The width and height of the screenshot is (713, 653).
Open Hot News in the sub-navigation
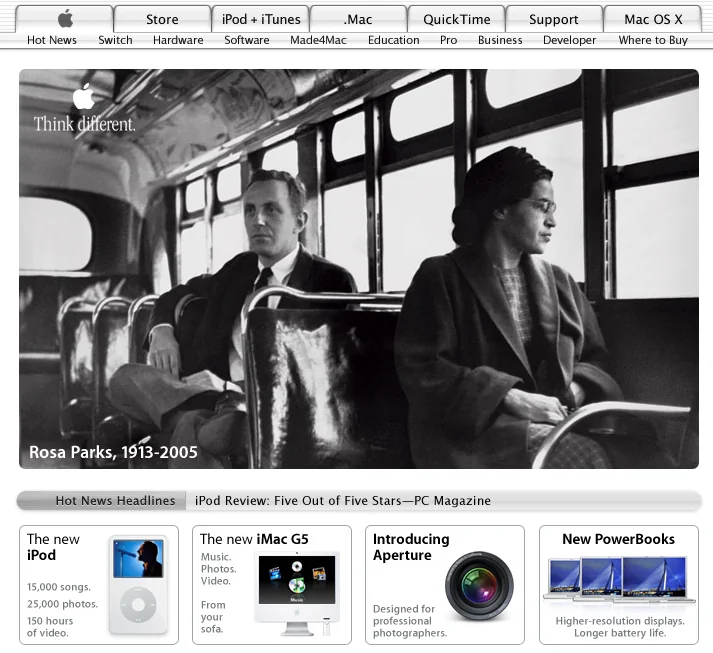click(x=52, y=40)
